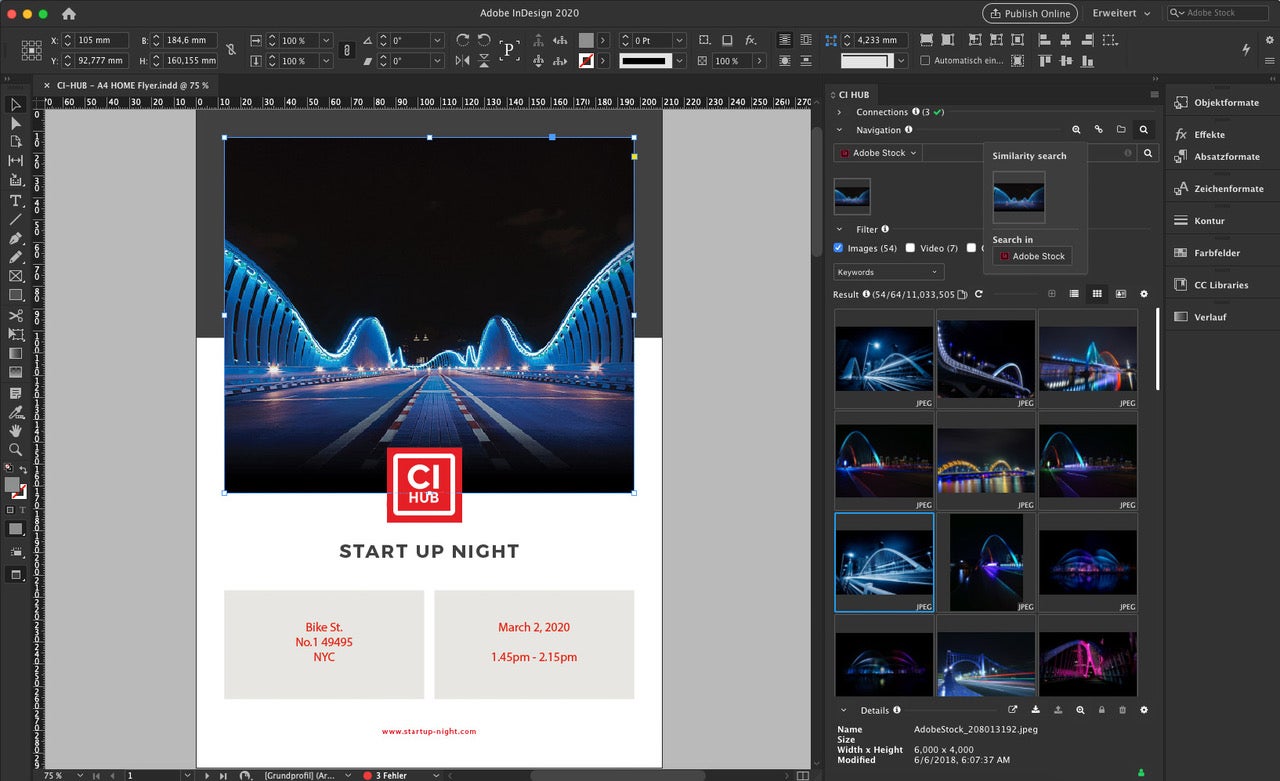Open the folder browse icon in Navigation
The height and width of the screenshot is (781, 1280).
point(1121,130)
